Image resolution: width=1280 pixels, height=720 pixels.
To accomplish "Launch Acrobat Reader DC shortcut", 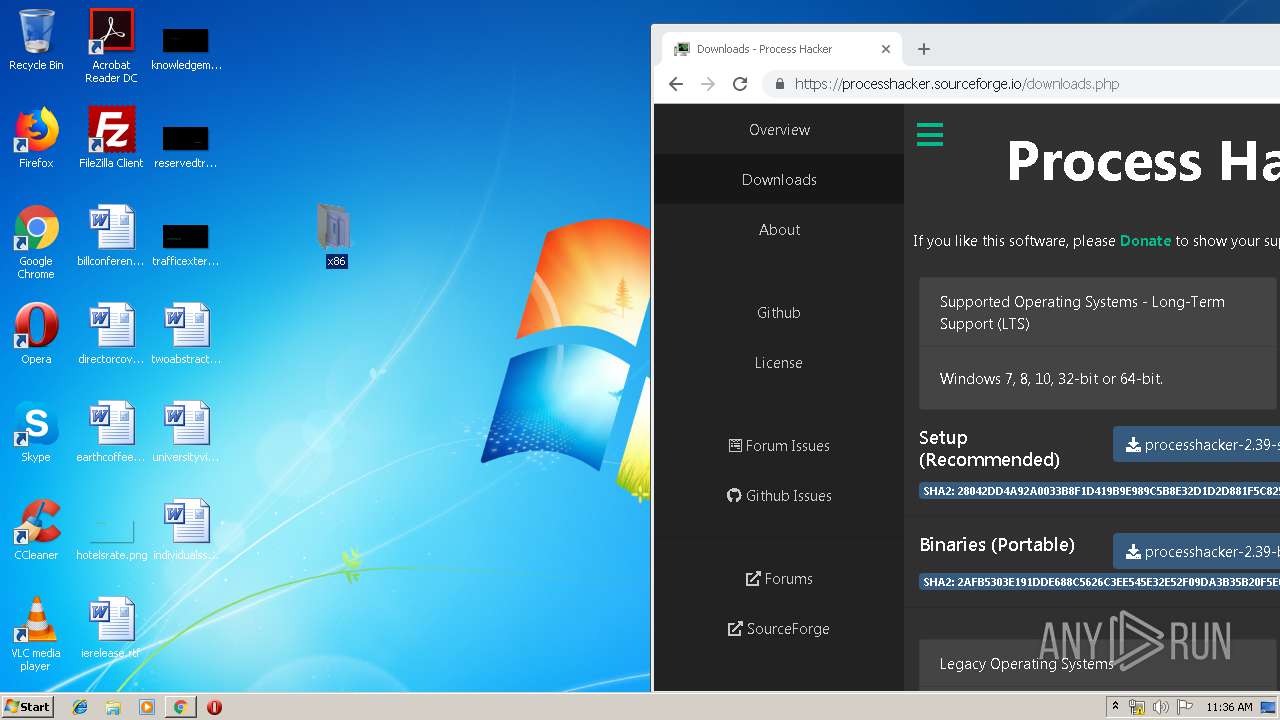I will [111, 46].
